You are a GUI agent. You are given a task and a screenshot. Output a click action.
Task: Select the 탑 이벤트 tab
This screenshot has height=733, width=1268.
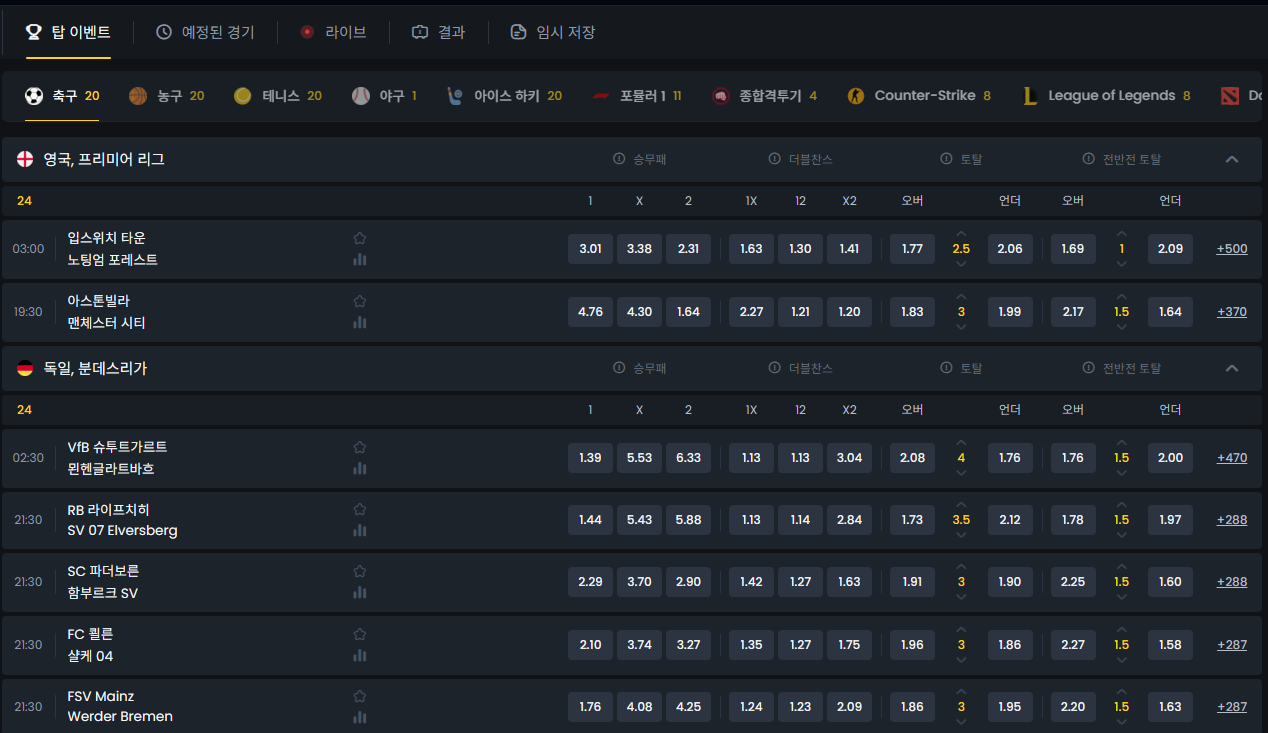pyautogui.click(x=68, y=32)
